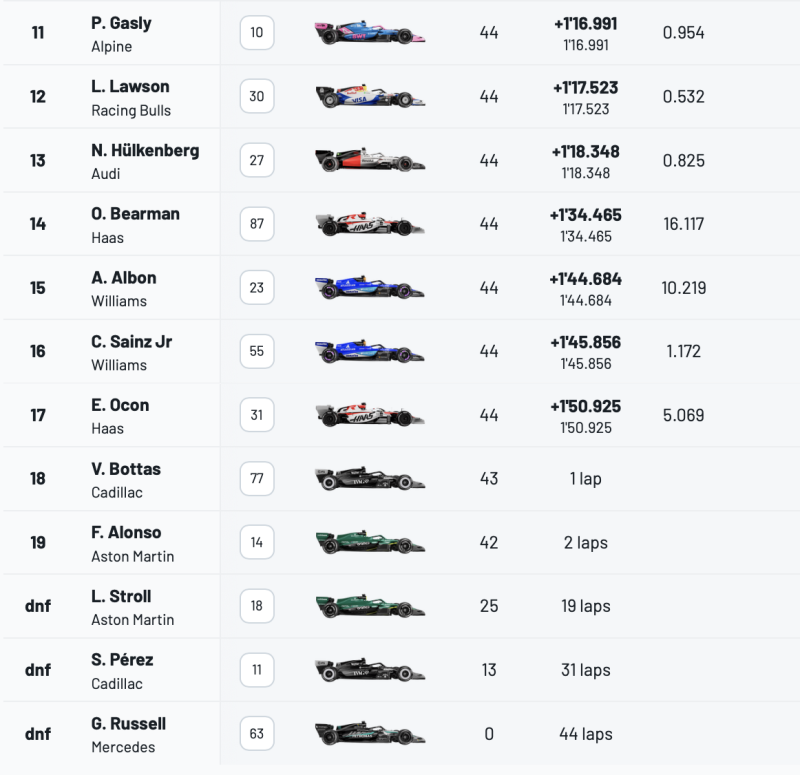800x775 pixels.
Task: Select Hülkenberg's Audi car image
Action: pos(370,160)
